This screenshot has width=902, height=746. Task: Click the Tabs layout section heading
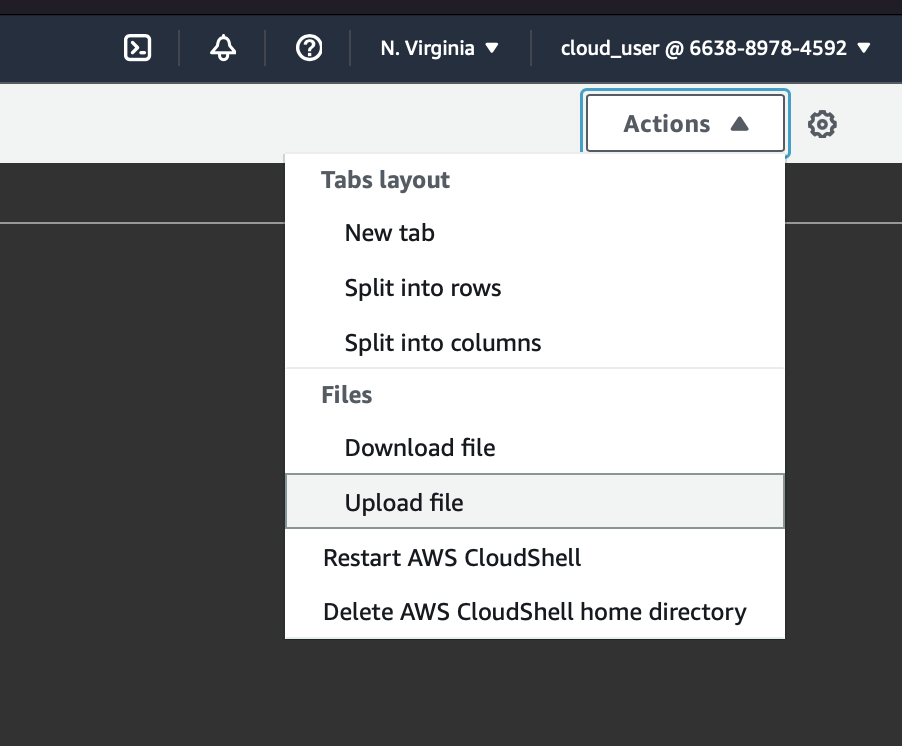point(385,180)
